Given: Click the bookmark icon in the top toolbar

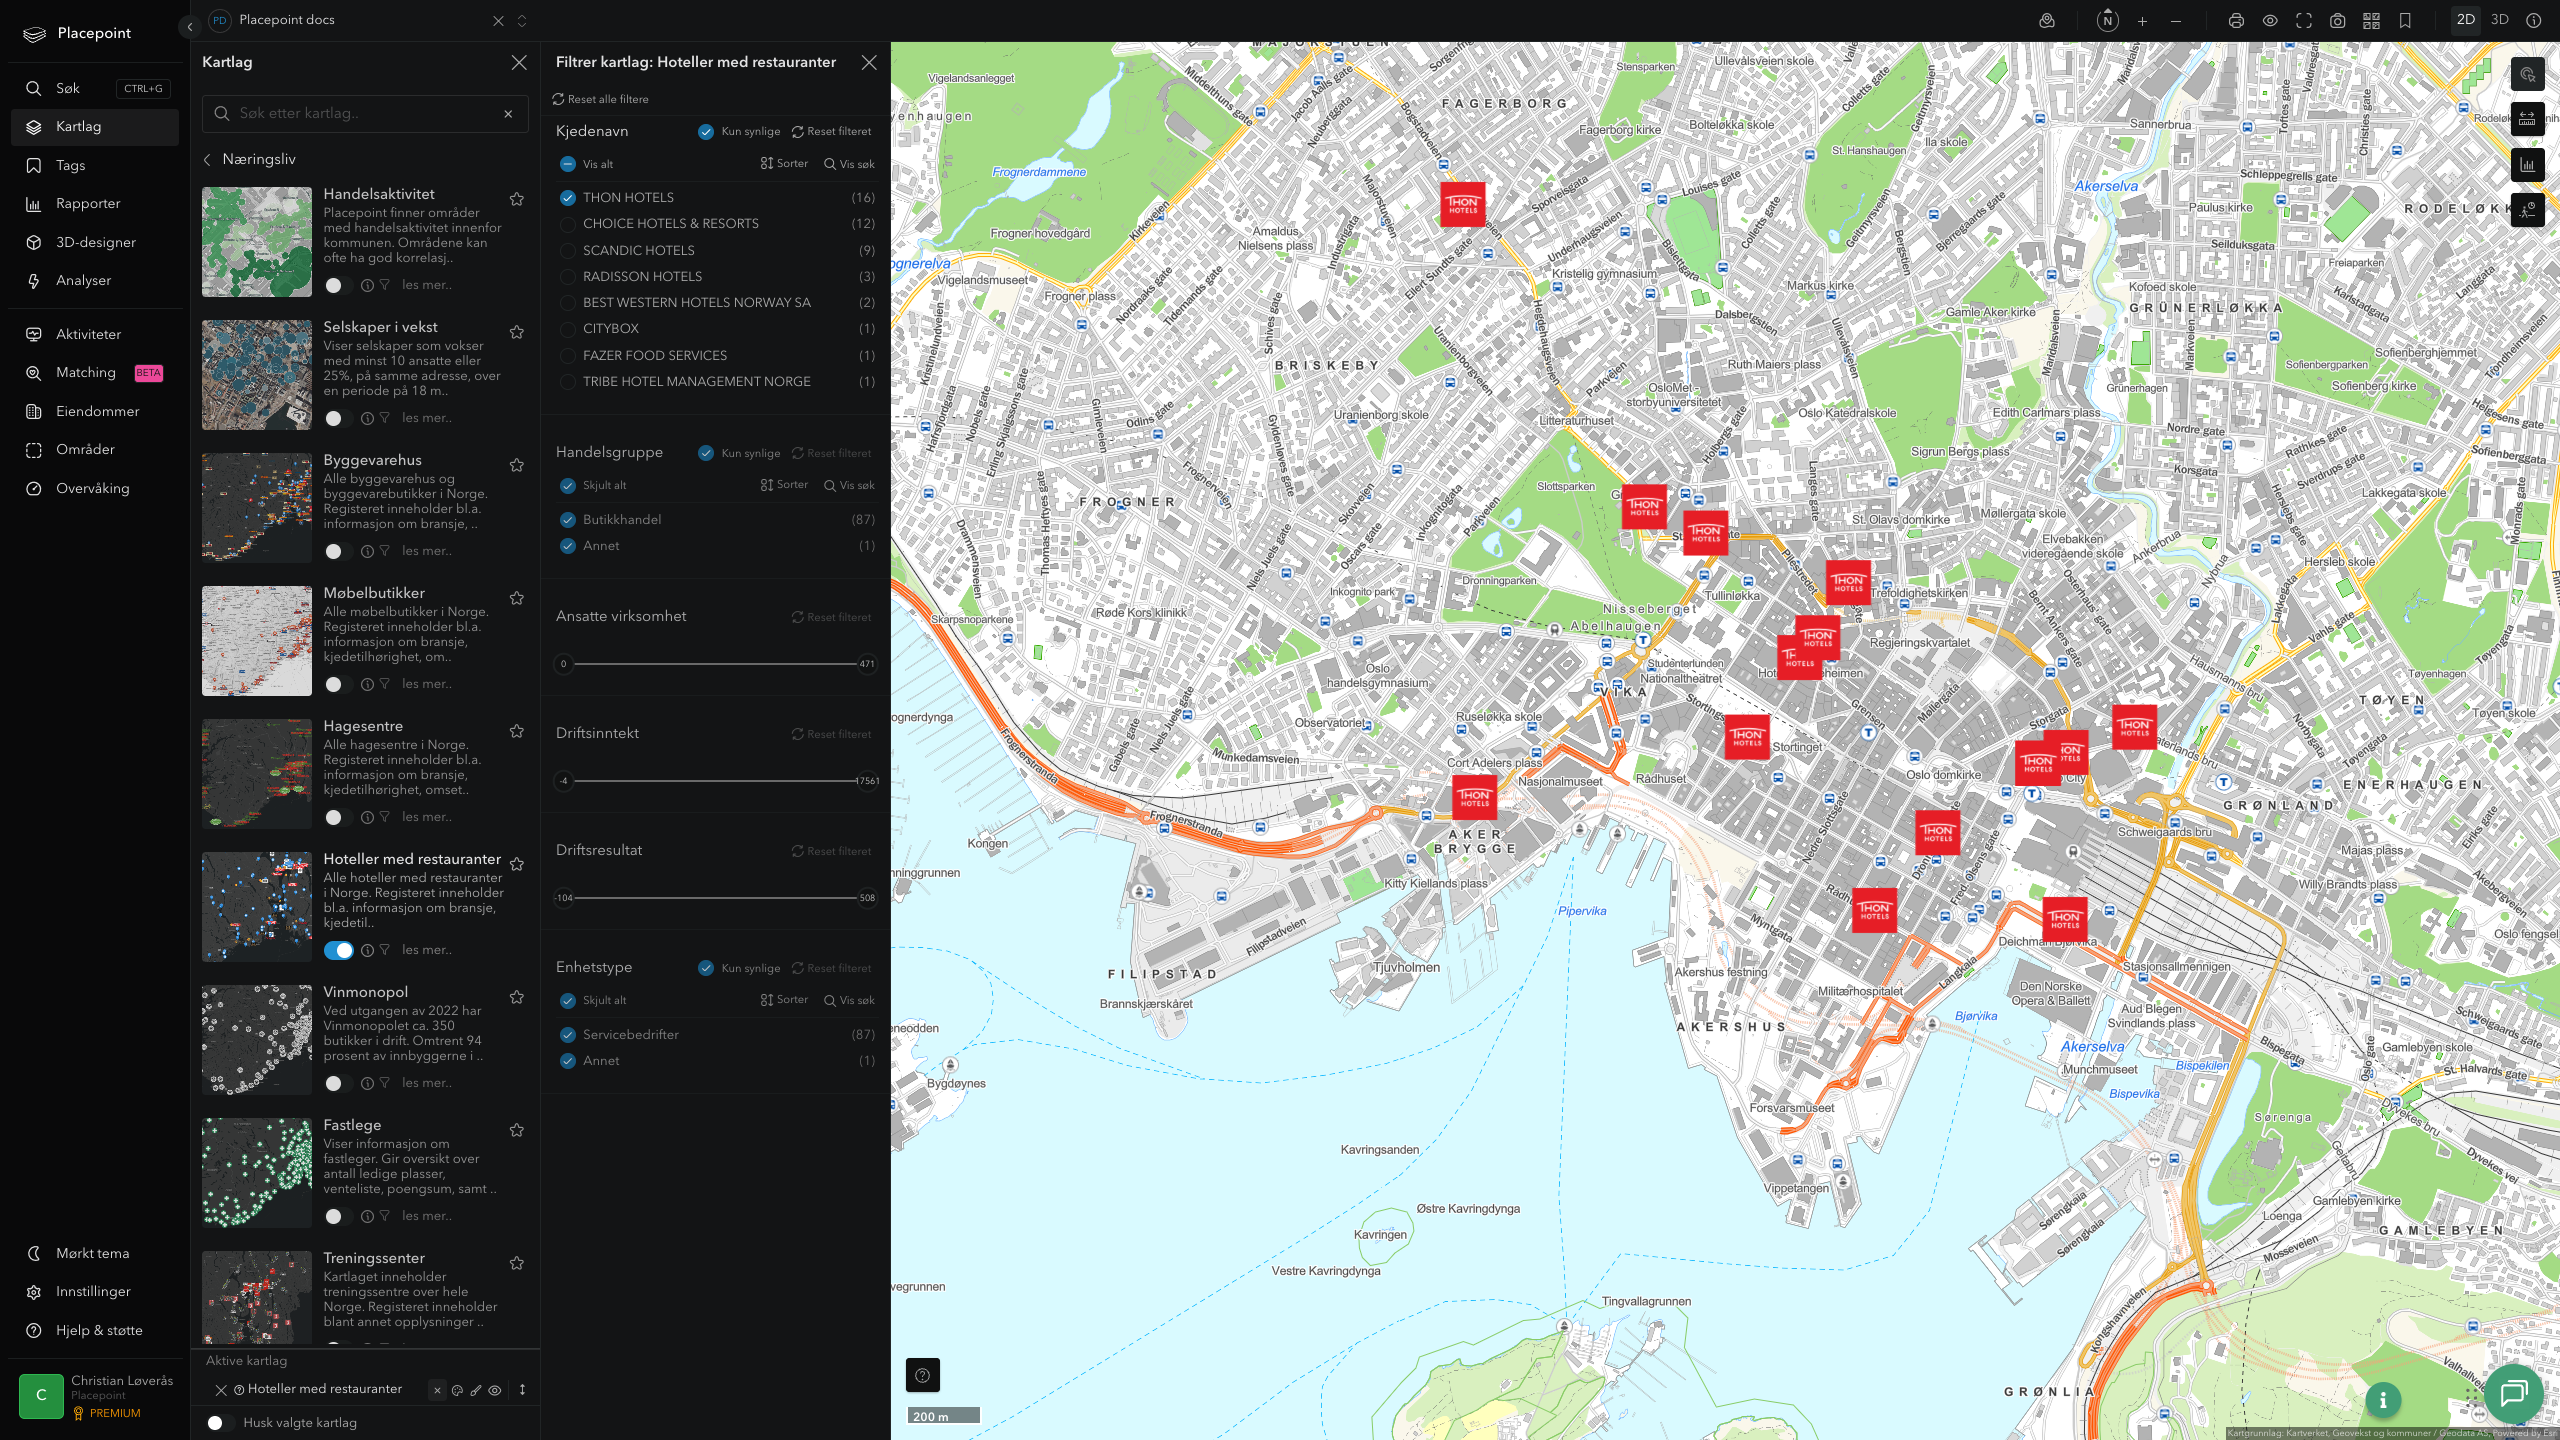Looking at the screenshot, I should pos(2405,21).
